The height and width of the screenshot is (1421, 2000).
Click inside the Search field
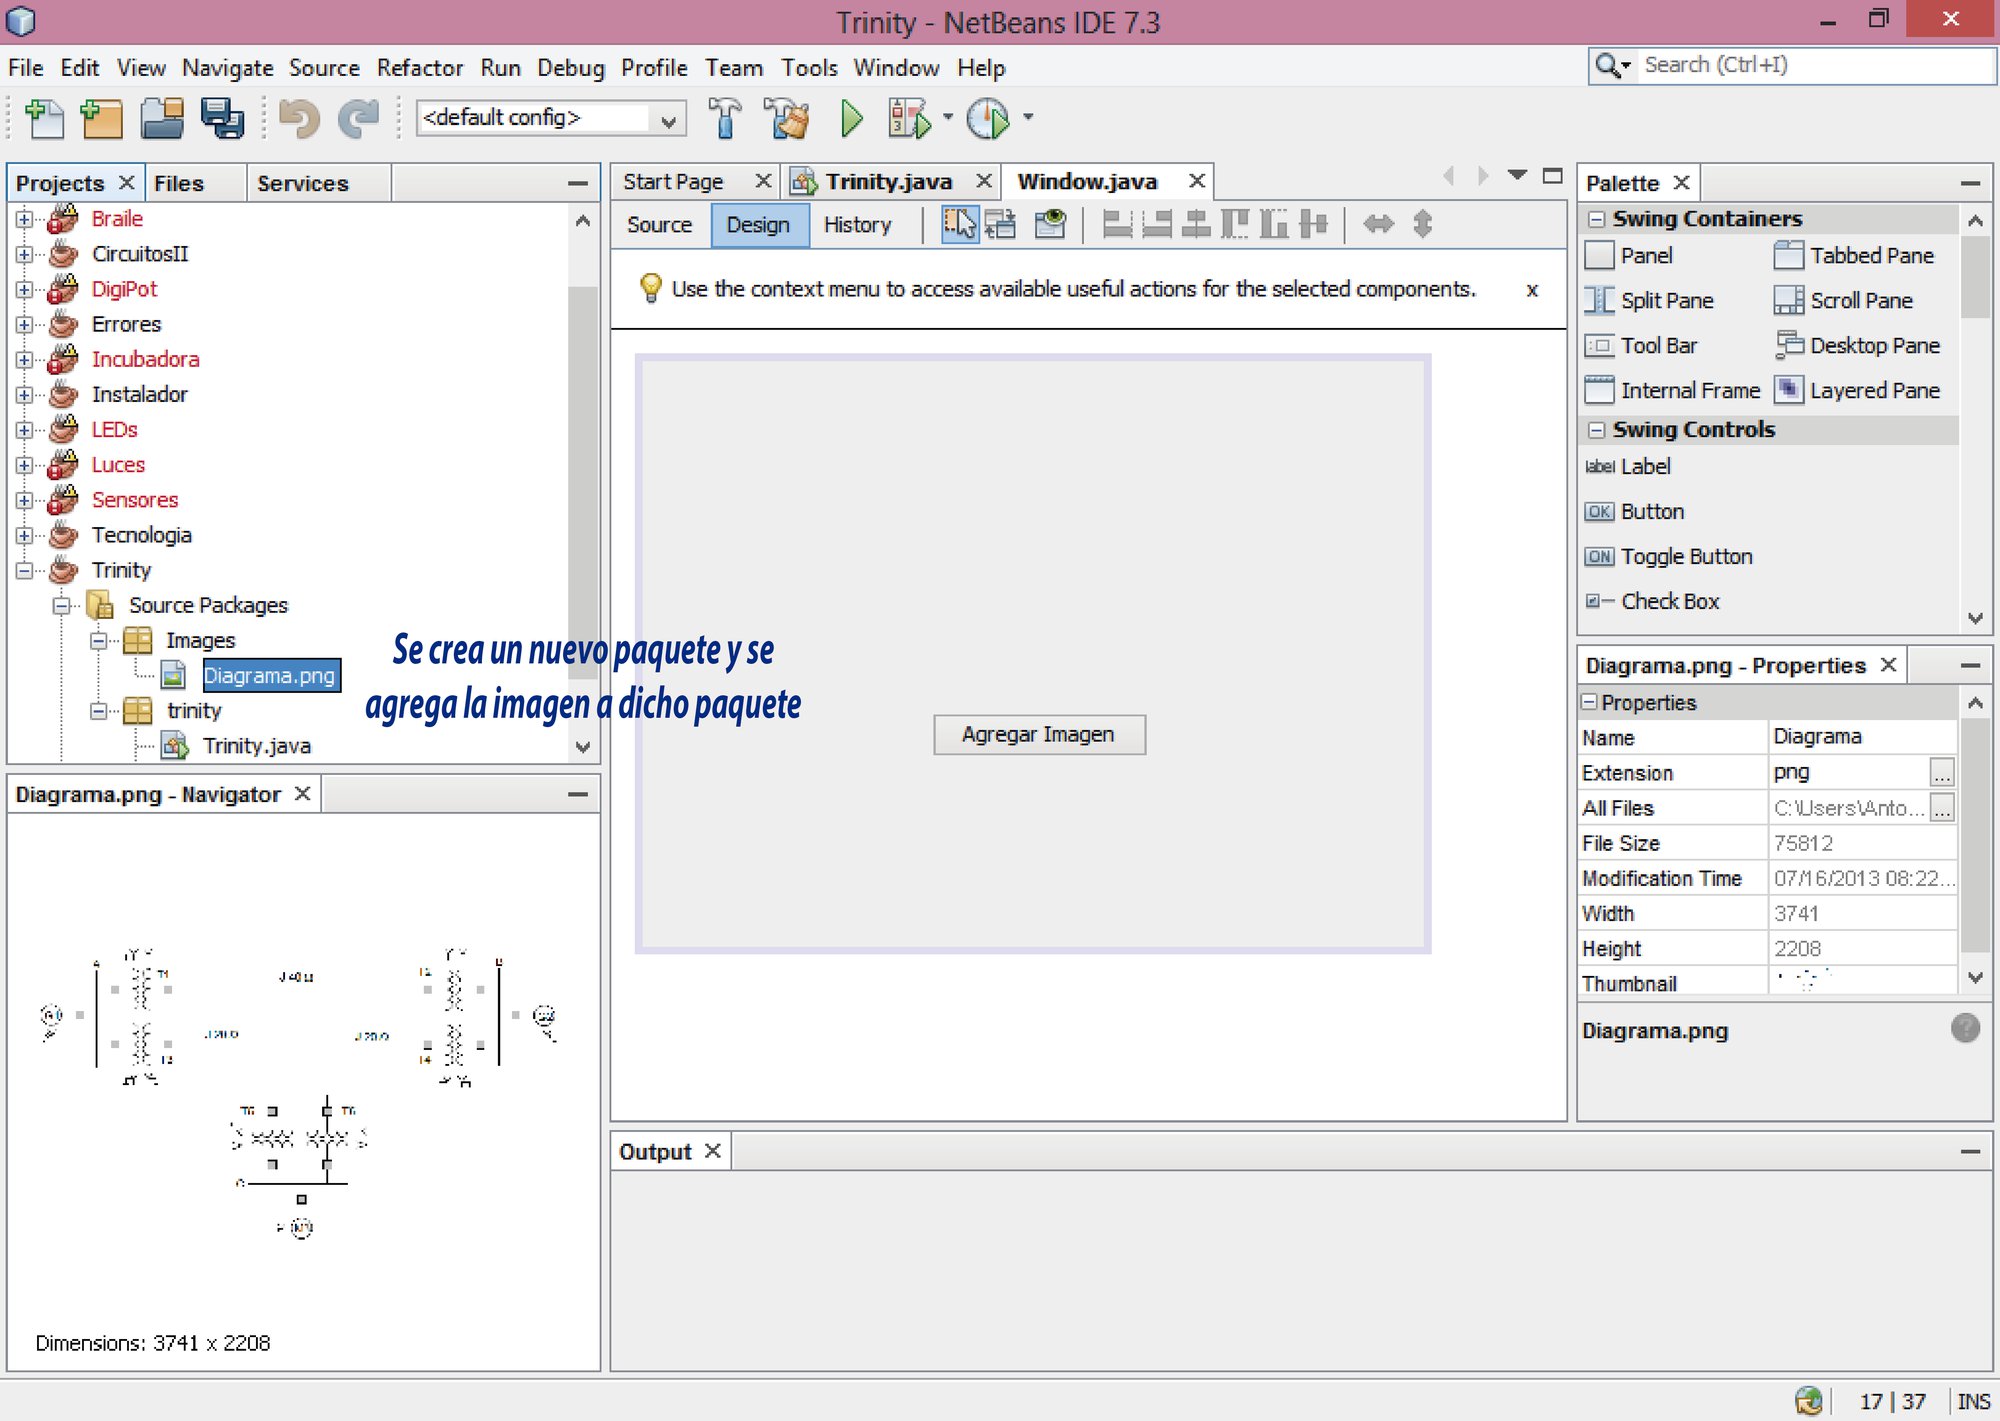[x=1800, y=64]
